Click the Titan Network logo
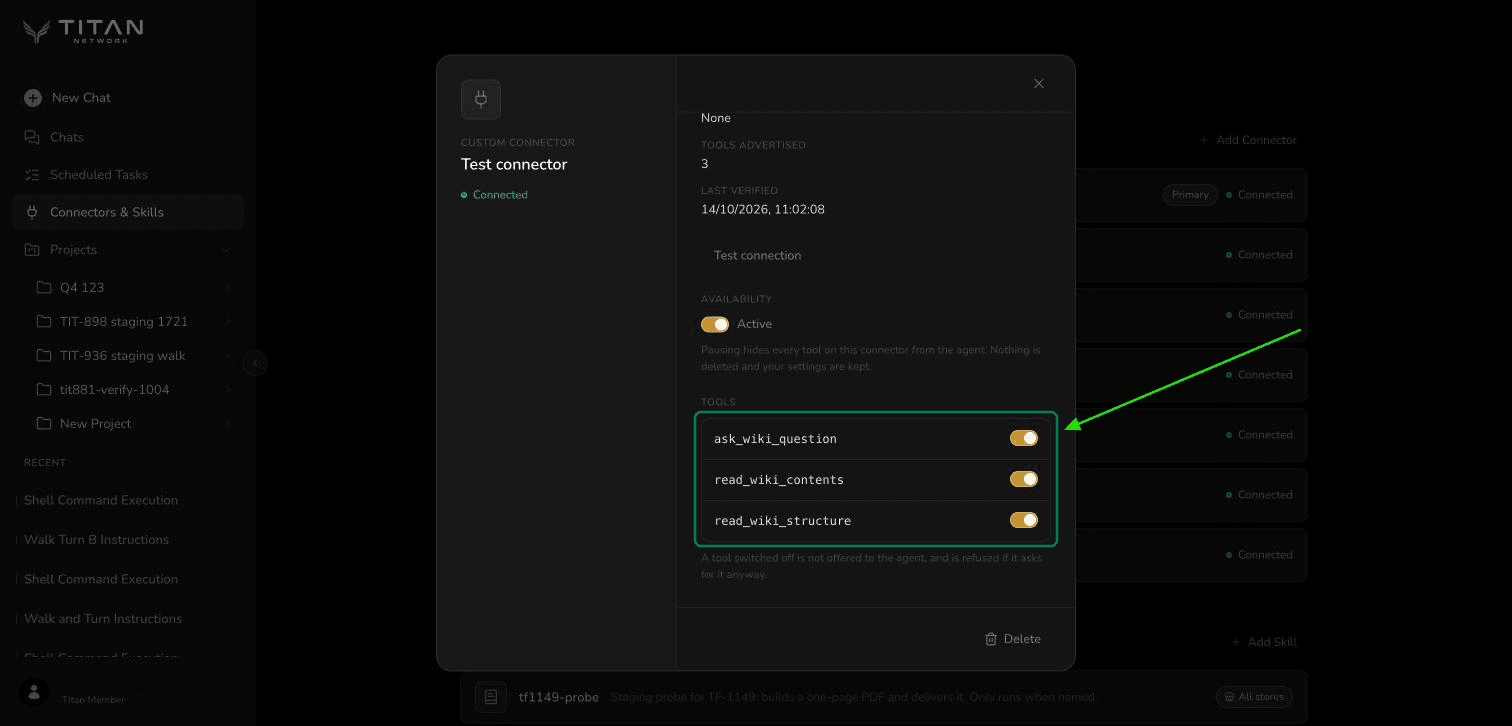 (83, 32)
